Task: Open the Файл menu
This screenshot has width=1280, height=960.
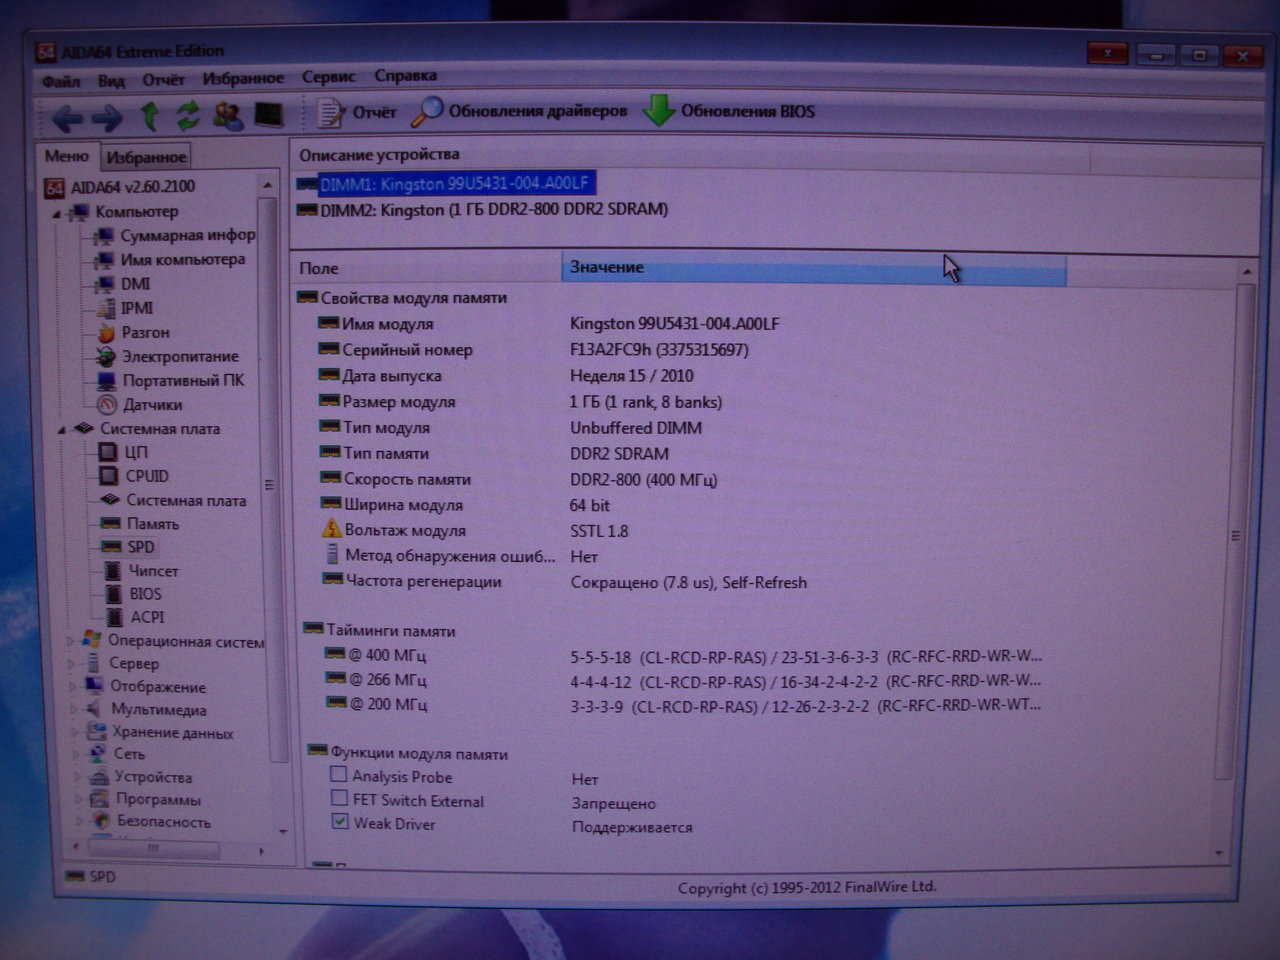Action: pyautogui.click(x=61, y=80)
